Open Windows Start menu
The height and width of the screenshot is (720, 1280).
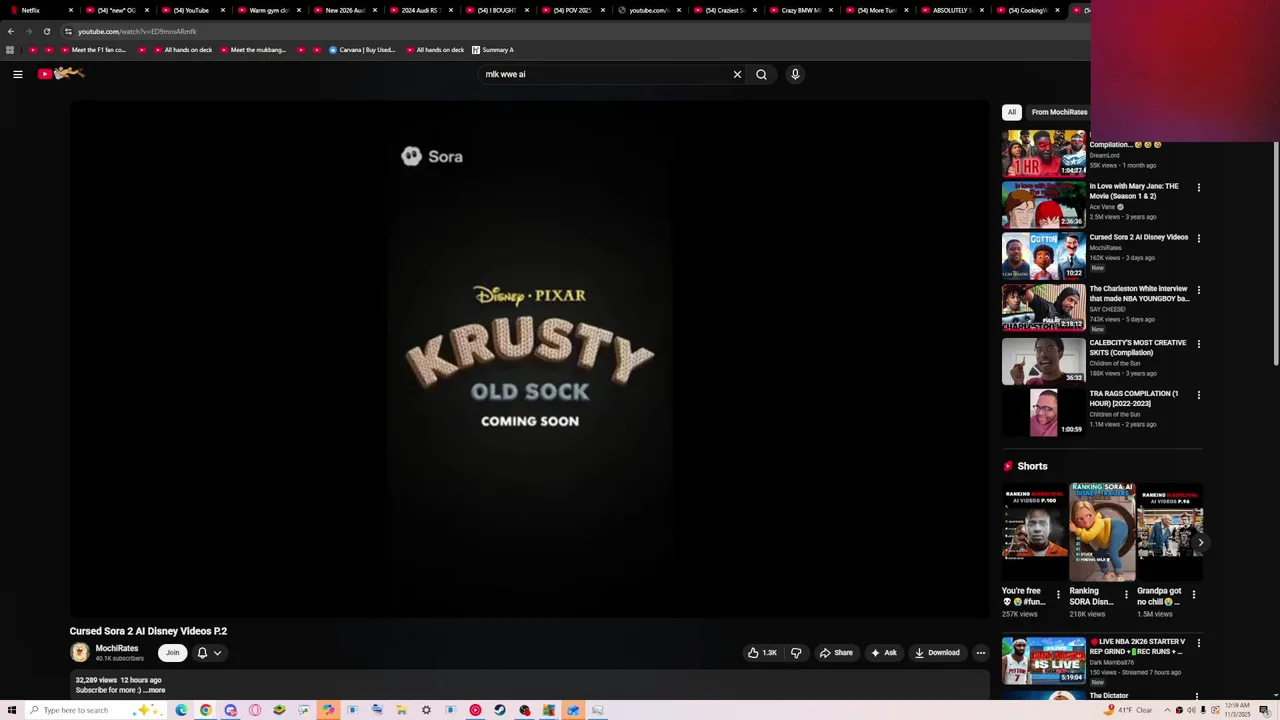[12, 710]
